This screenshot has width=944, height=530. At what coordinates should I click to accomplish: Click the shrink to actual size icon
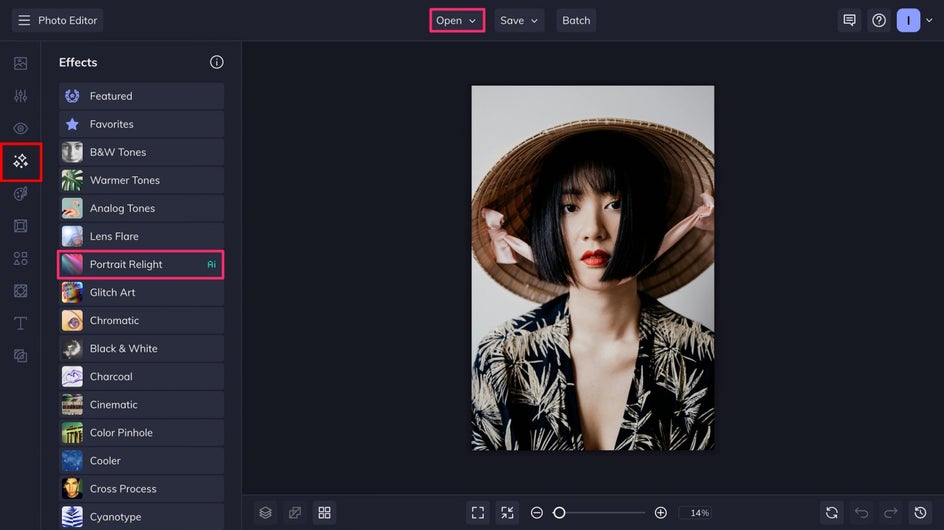508,513
